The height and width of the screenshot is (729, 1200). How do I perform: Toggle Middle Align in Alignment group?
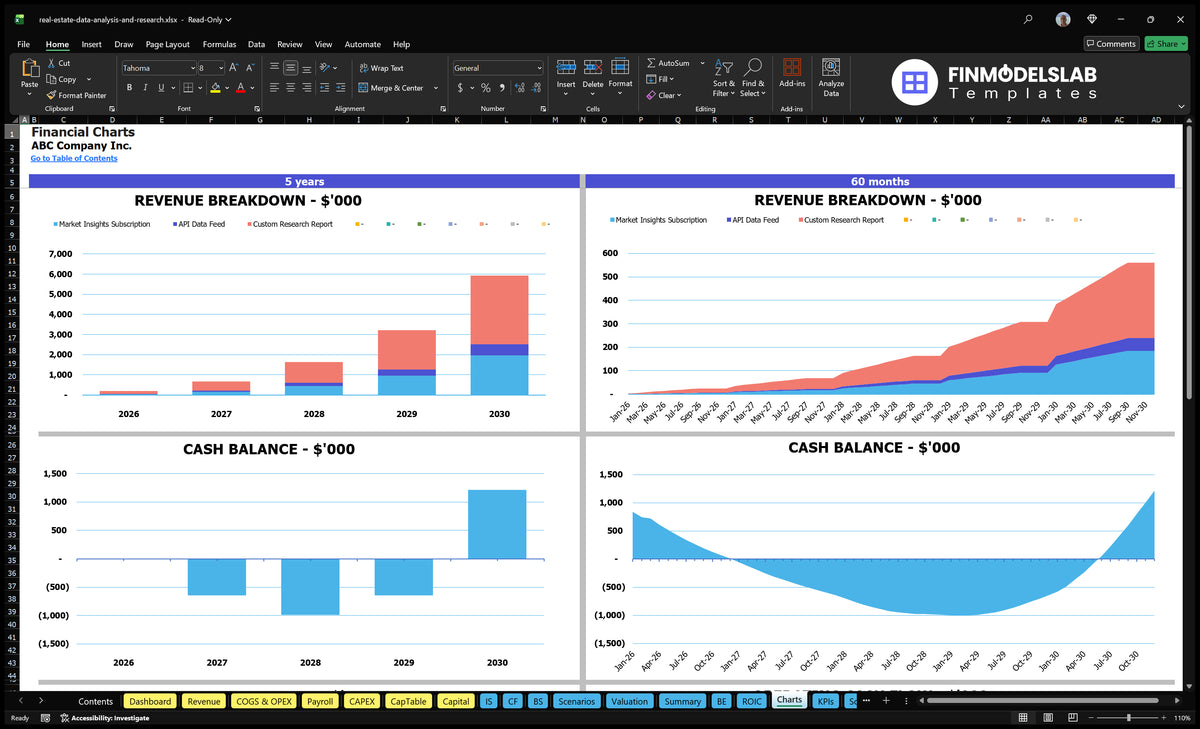290,68
